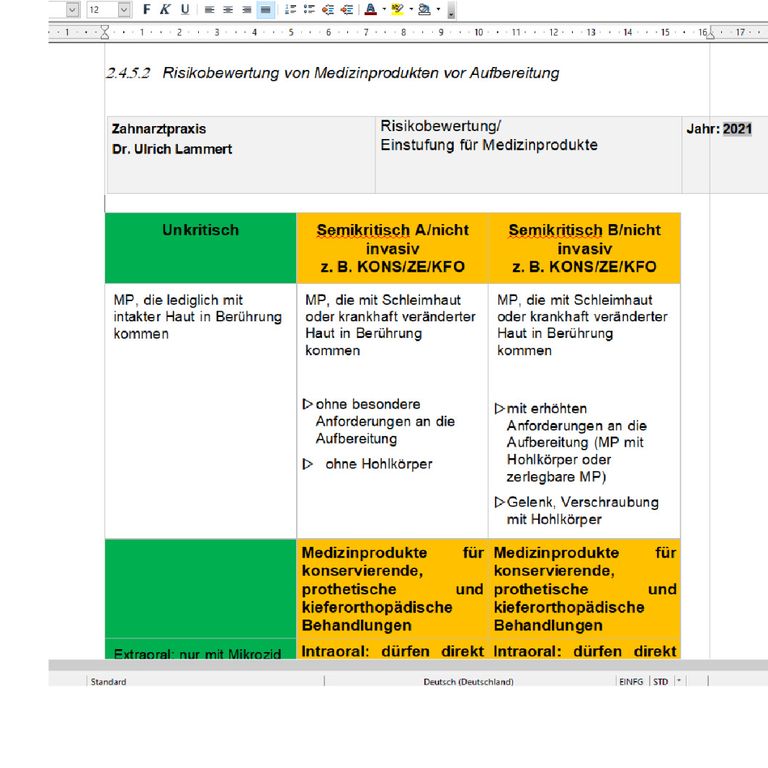Screen dimensions: 768x768
Task: Click the green Unkritisch header cell
Action: coord(200,248)
